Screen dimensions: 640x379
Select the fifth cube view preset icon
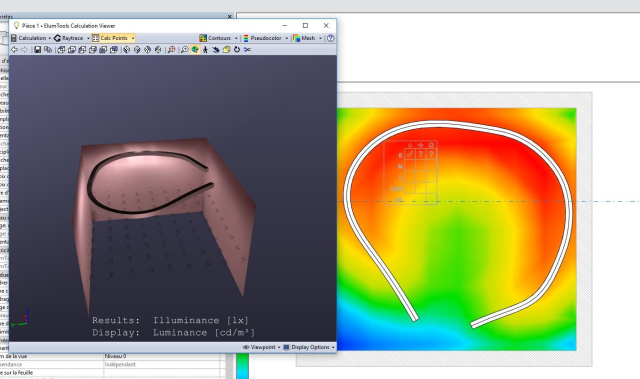click(x=103, y=49)
